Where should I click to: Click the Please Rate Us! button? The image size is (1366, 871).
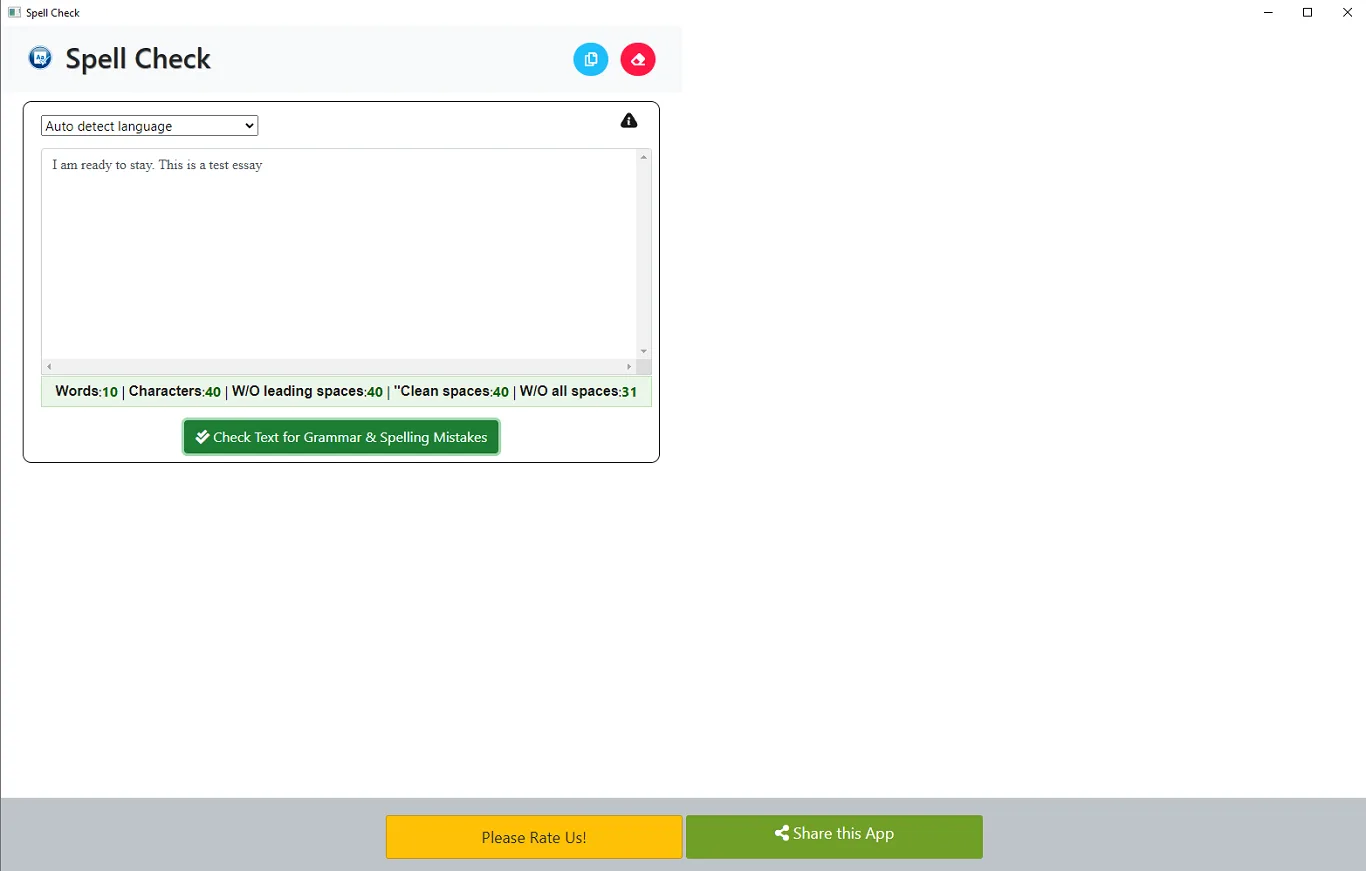[x=534, y=837]
